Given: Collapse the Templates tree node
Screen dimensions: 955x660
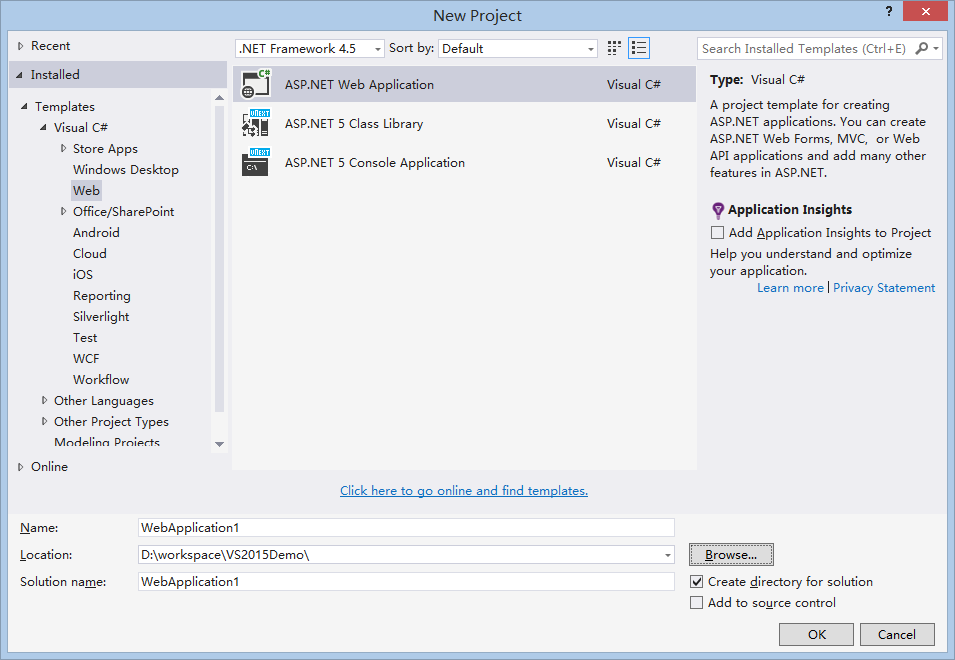Looking at the screenshot, I should tap(24, 107).
